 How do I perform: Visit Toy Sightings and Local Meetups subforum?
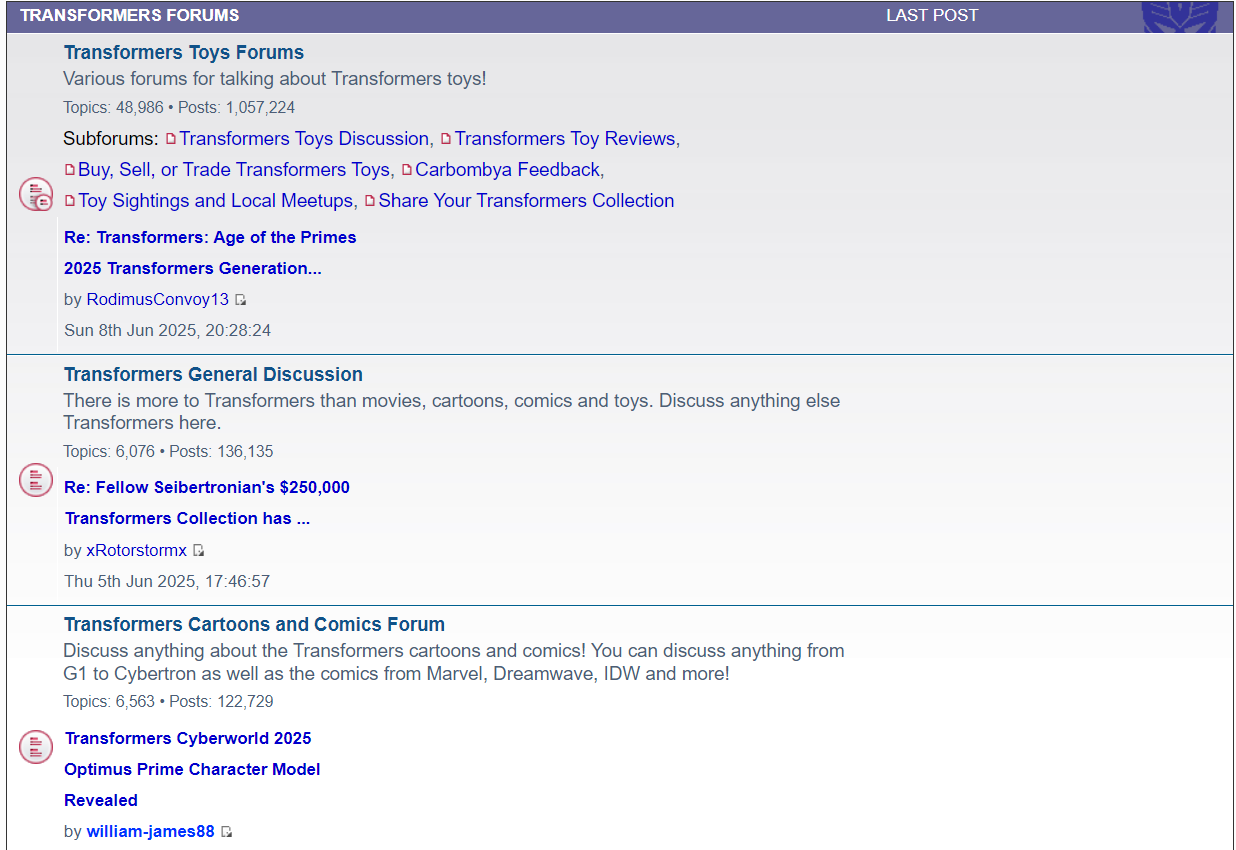pos(215,200)
